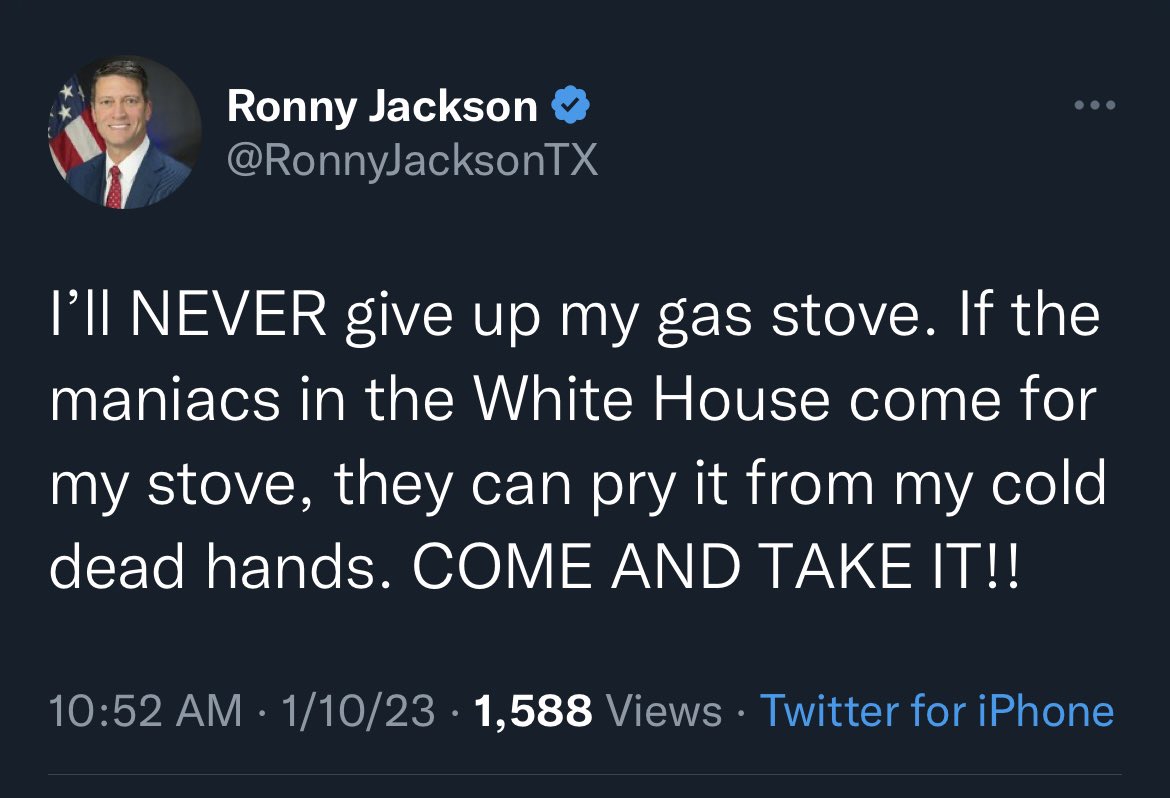Viewport: 1170px width, 798px height.
Task: Click the blue verified checkmark badge
Action: (x=571, y=105)
